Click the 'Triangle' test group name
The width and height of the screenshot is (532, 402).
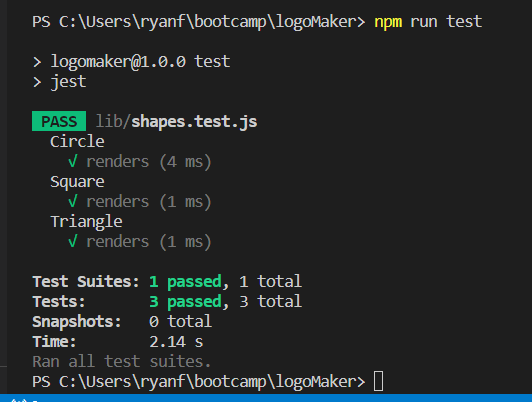86,222
